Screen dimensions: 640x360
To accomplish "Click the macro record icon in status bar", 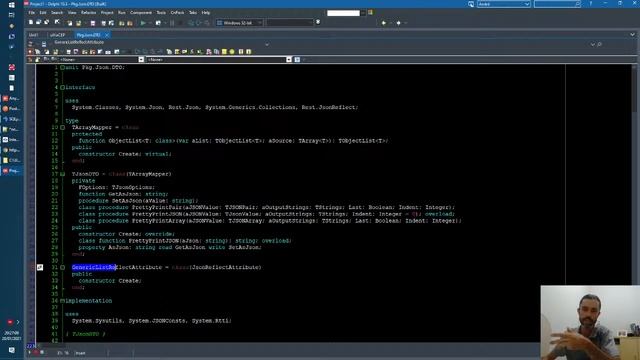I will pyautogui.click(x=36, y=353).
